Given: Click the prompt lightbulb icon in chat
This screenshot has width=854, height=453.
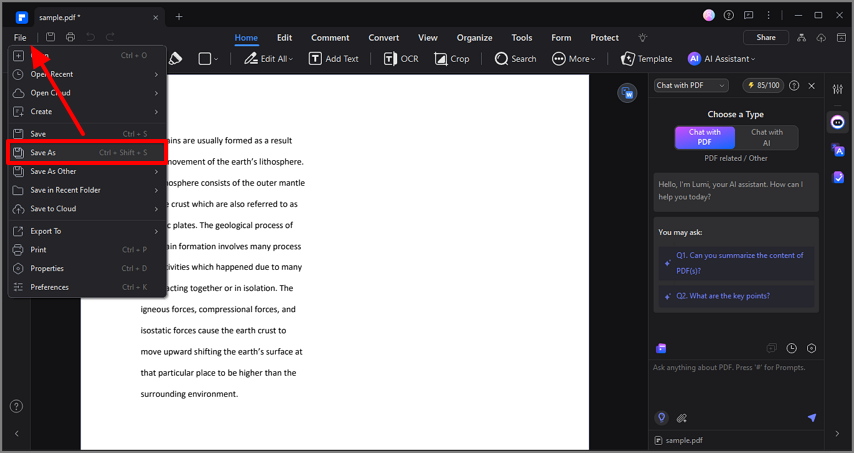Looking at the screenshot, I should 661,418.
